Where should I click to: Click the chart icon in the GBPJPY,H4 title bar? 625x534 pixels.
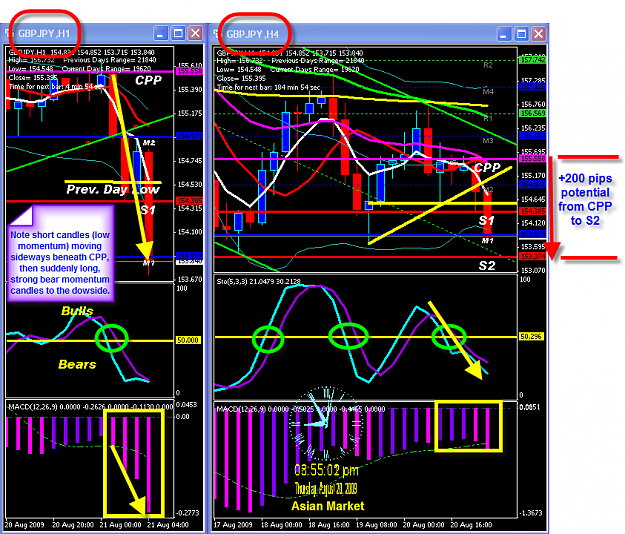[x=218, y=34]
